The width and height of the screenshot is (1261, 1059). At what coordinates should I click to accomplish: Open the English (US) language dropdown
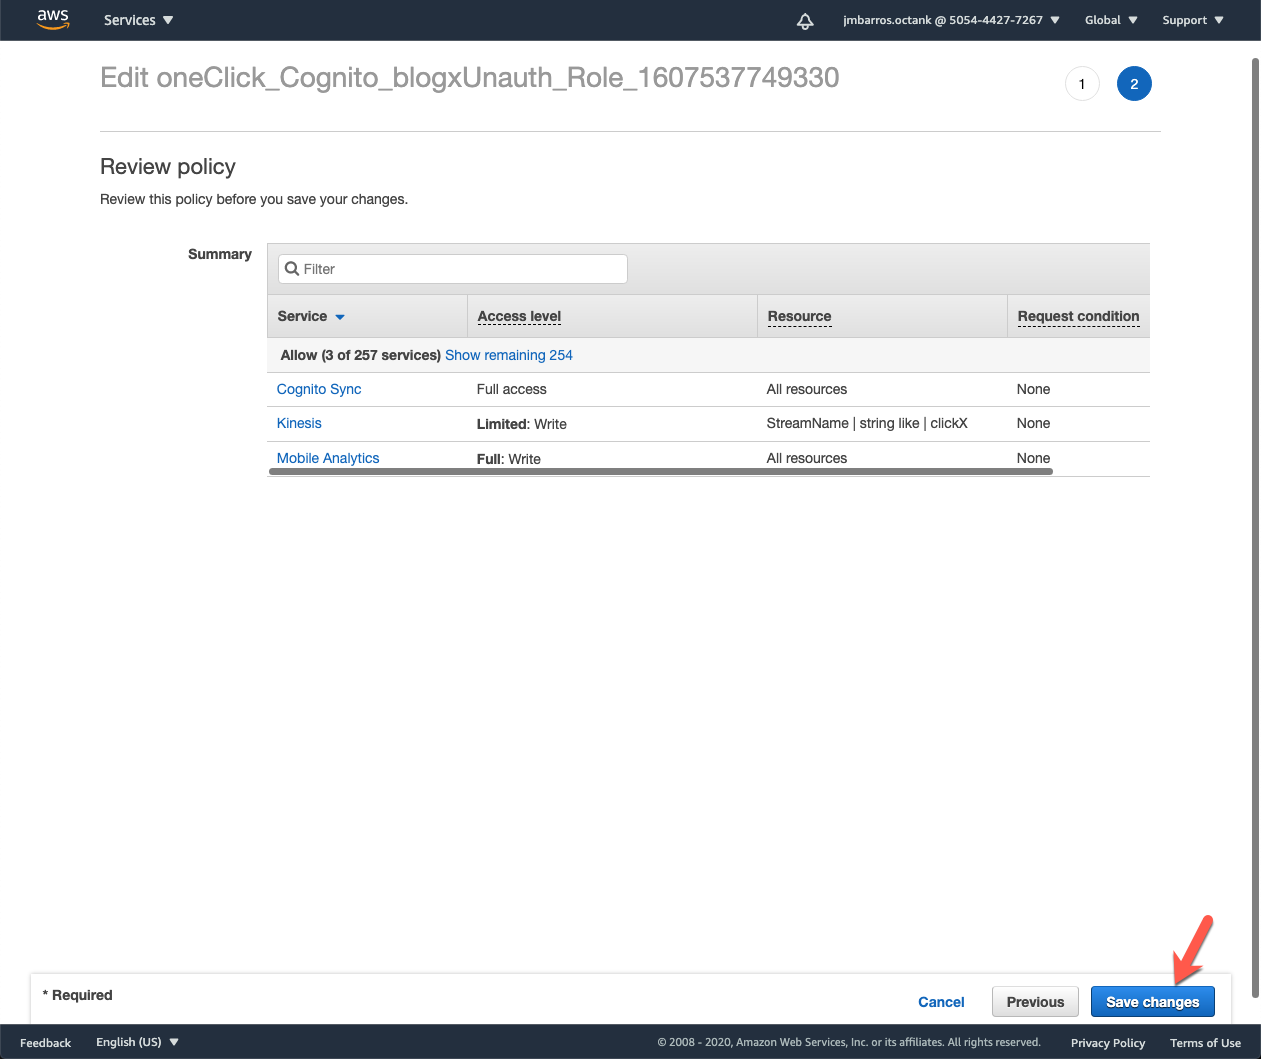(x=137, y=1042)
